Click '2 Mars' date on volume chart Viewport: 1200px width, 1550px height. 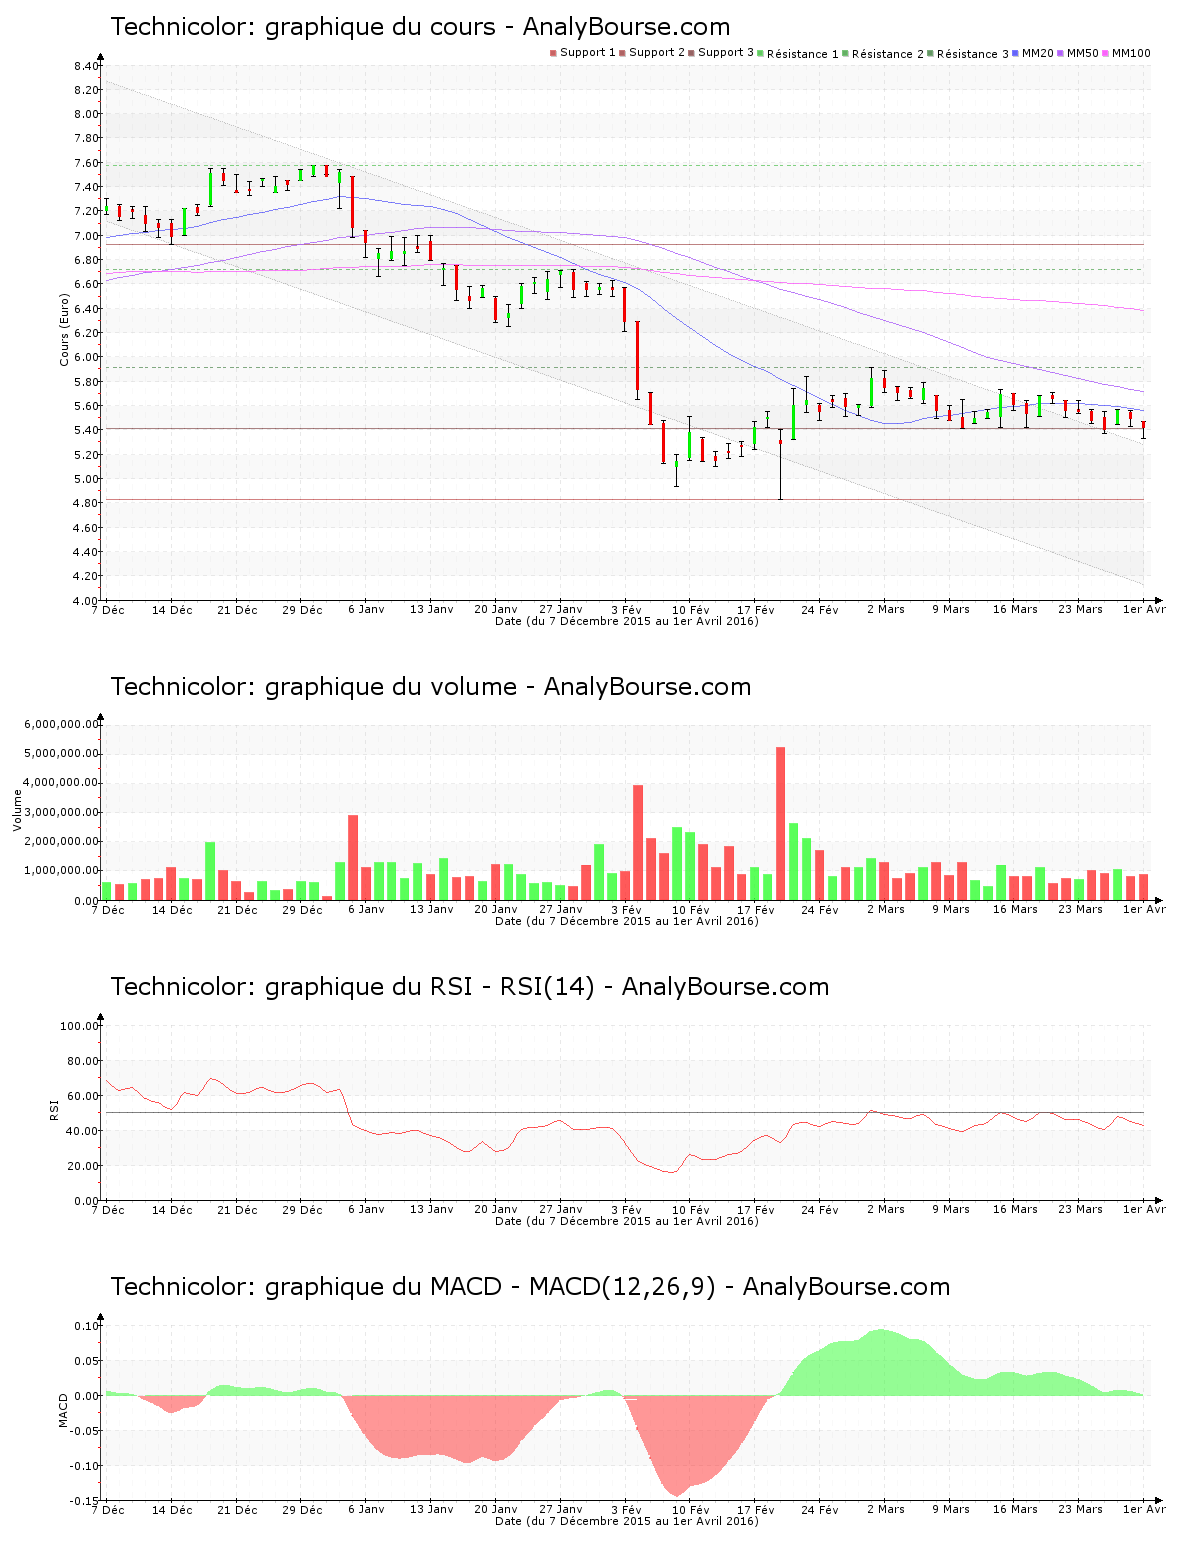coord(886,910)
